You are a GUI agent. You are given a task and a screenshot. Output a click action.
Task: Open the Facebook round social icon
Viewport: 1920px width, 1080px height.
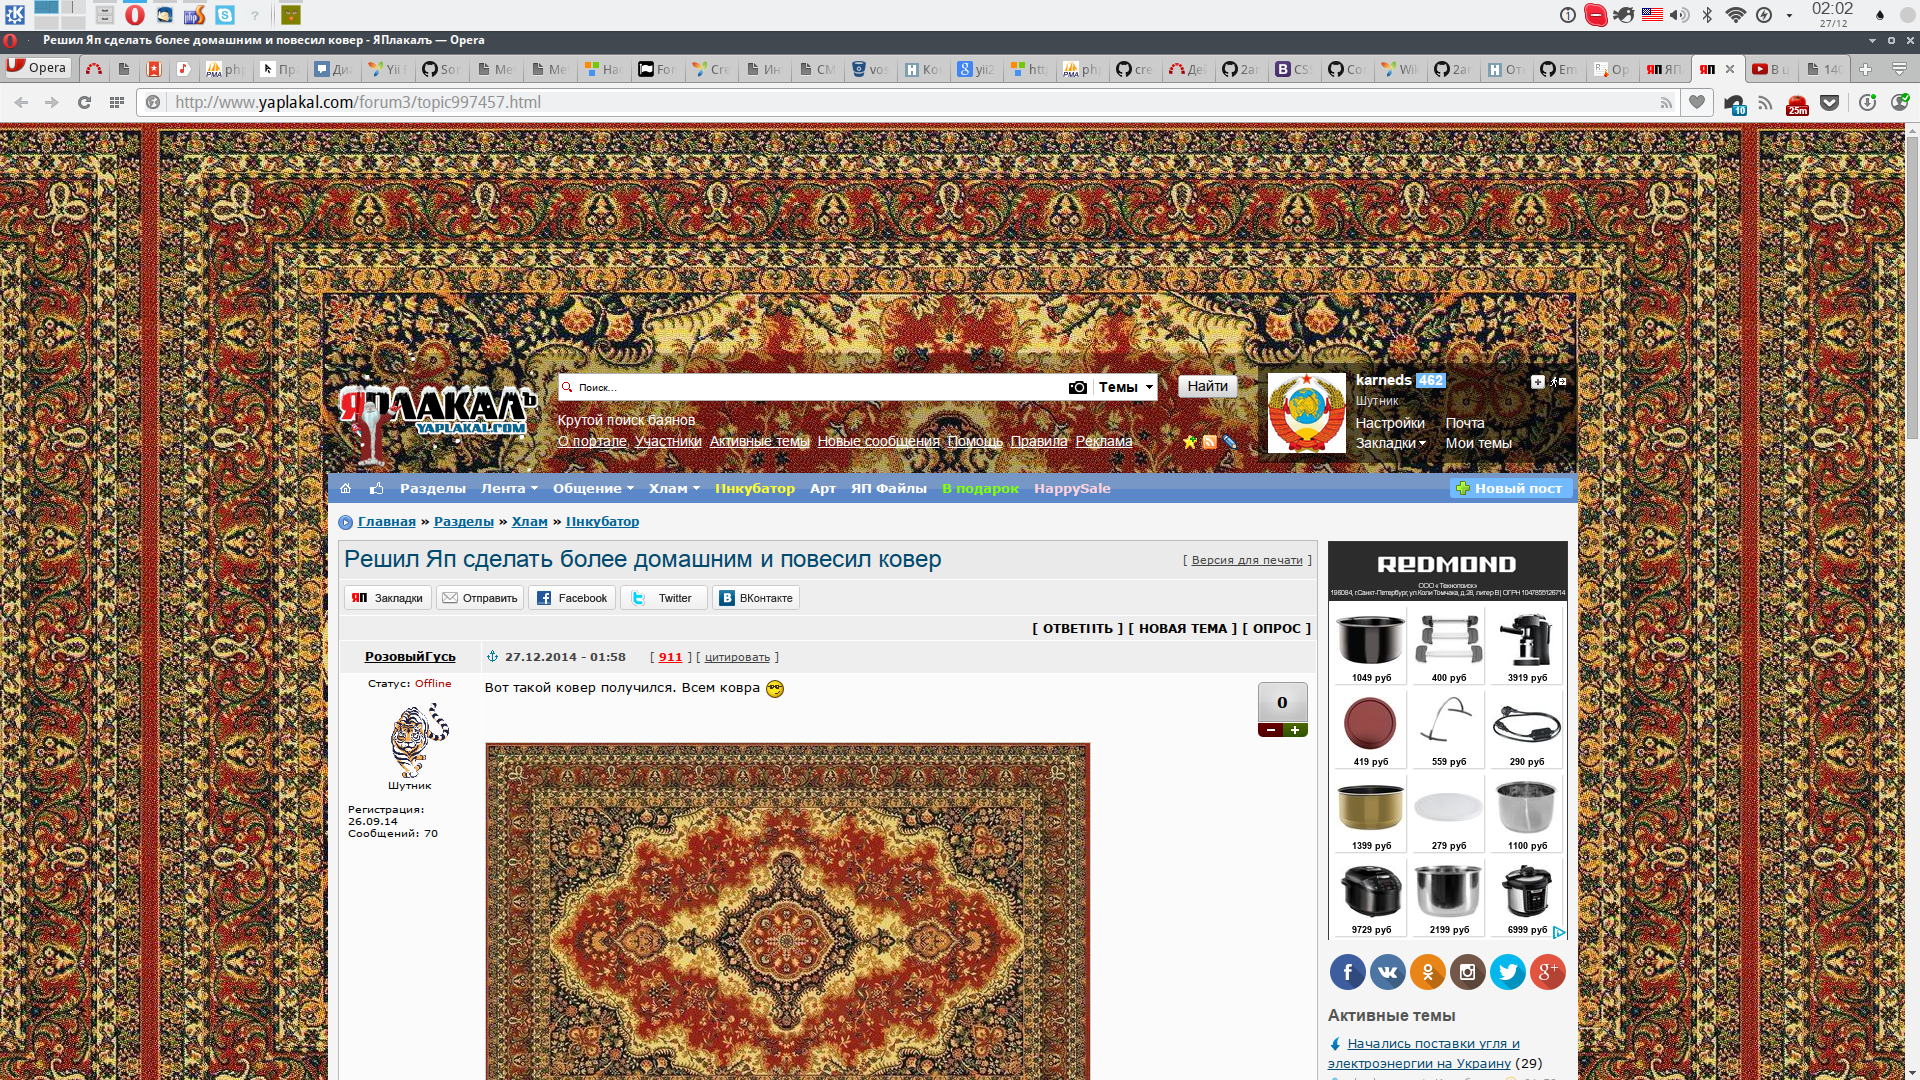coord(1347,972)
